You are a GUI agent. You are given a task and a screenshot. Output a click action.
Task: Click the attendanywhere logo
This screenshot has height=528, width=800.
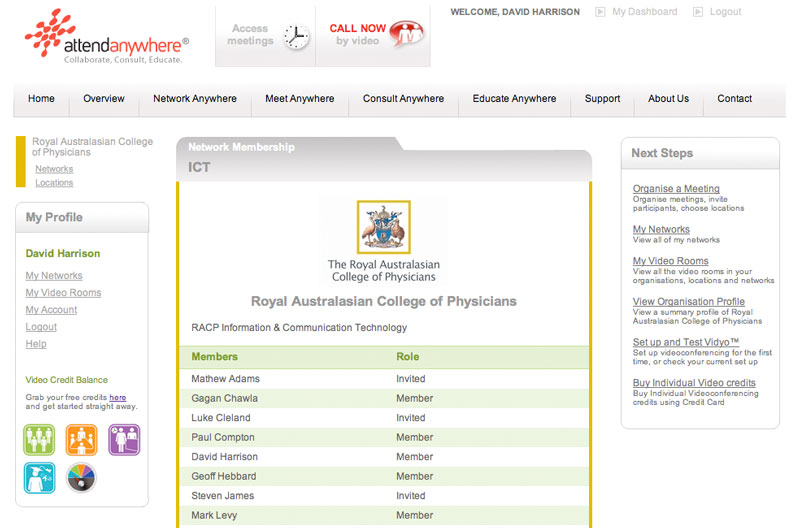(107, 36)
